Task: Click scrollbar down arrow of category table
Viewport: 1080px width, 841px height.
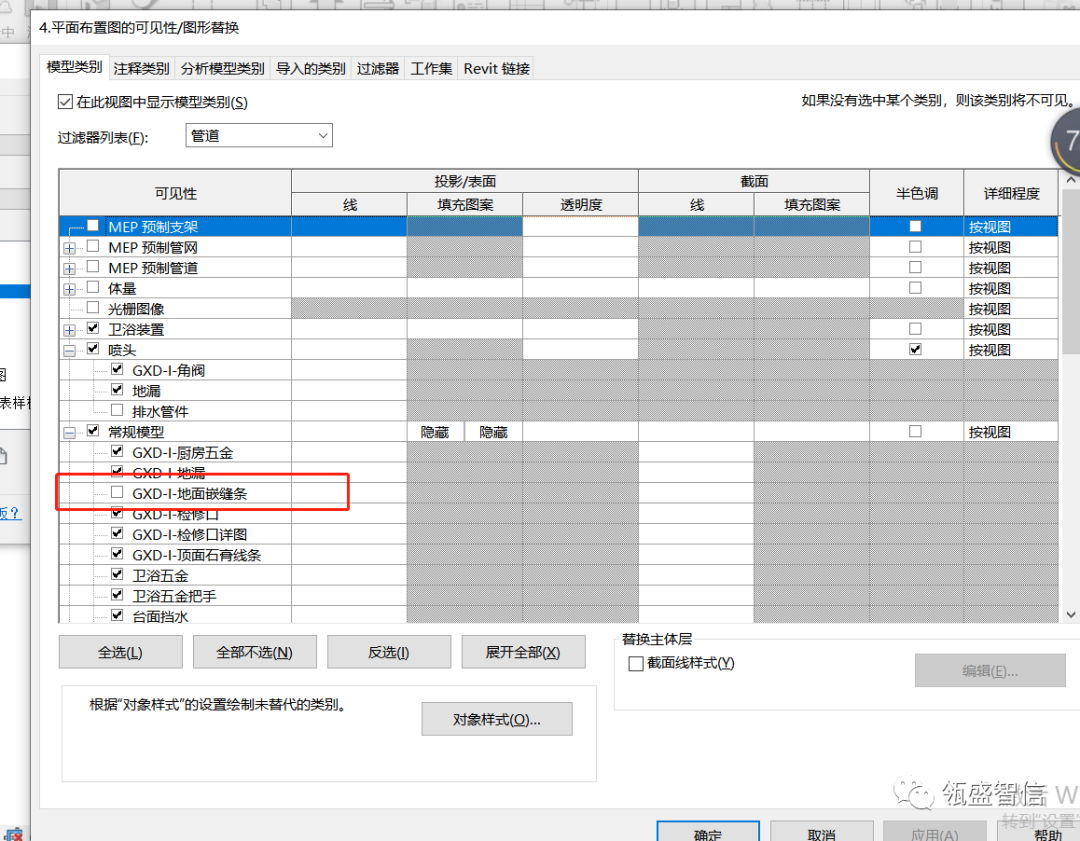Action: coord(1070,614)
